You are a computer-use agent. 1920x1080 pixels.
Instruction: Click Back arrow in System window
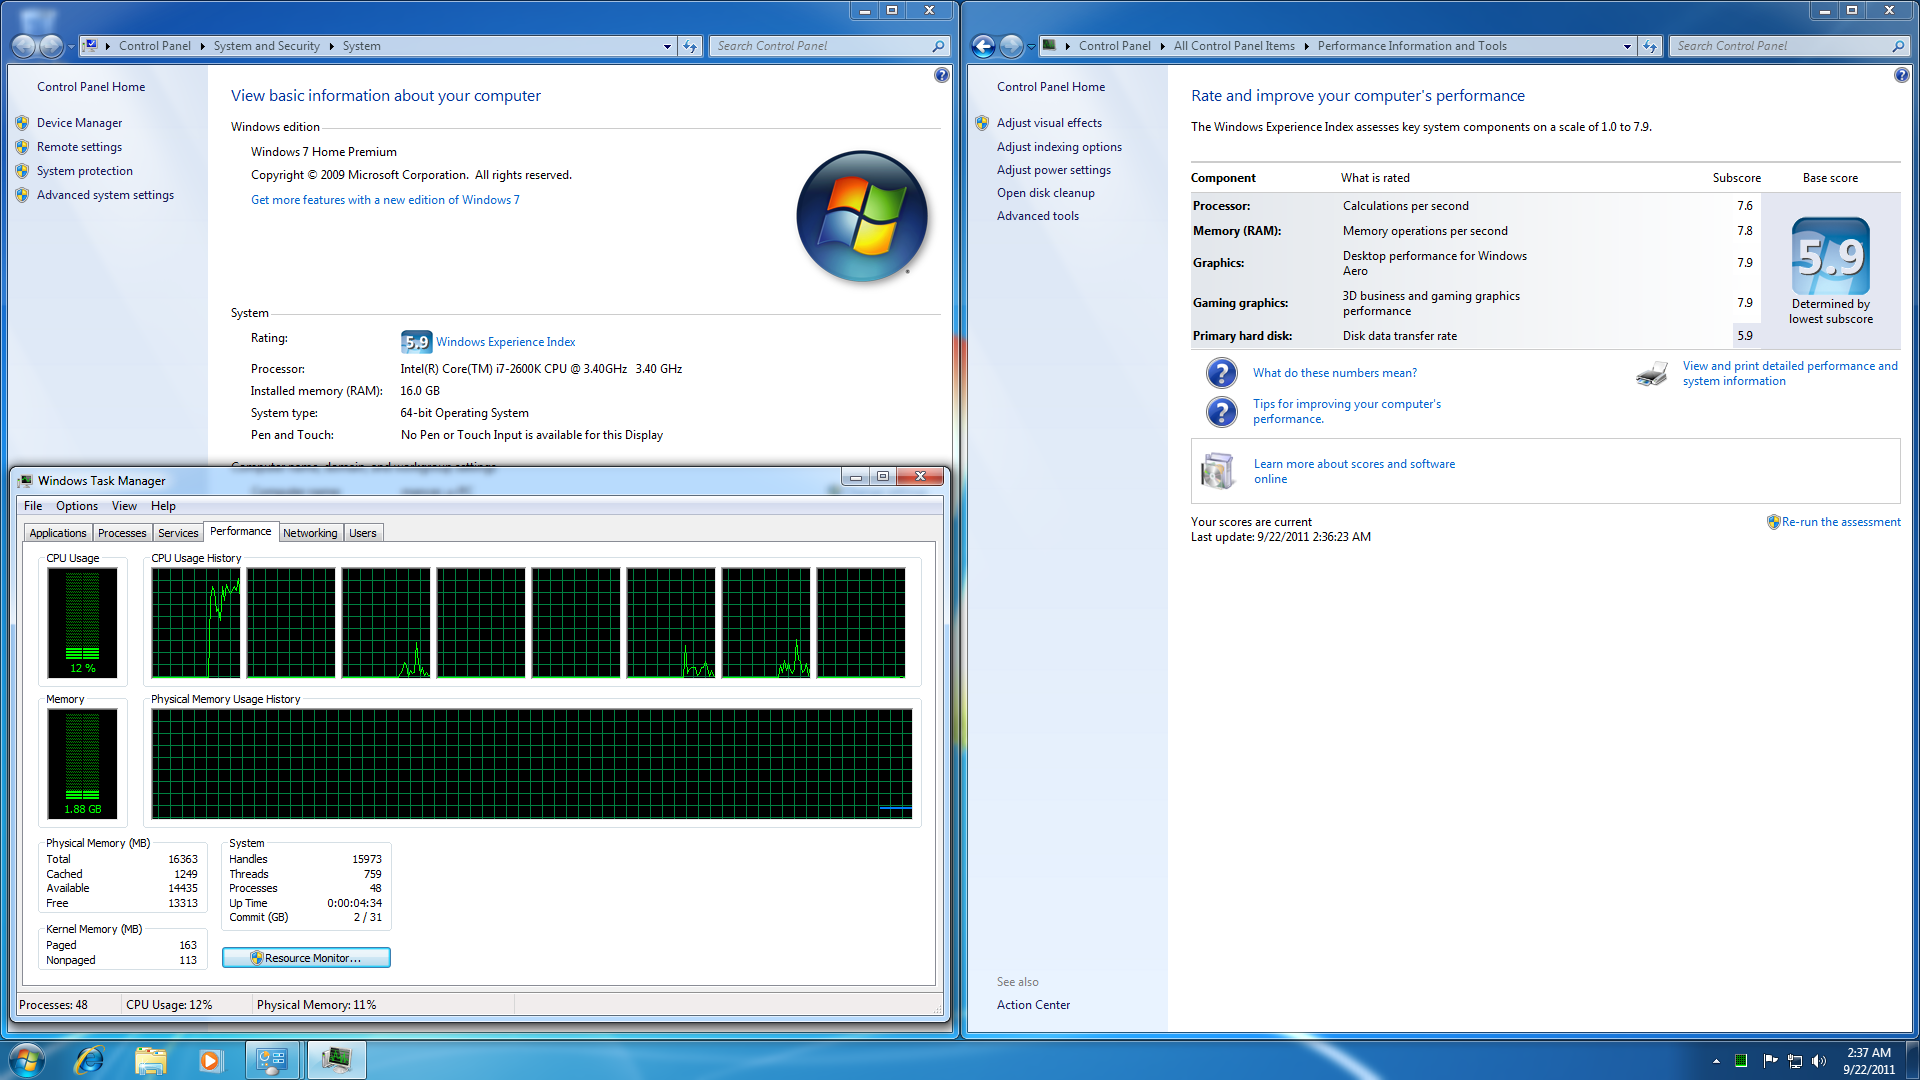23,46
